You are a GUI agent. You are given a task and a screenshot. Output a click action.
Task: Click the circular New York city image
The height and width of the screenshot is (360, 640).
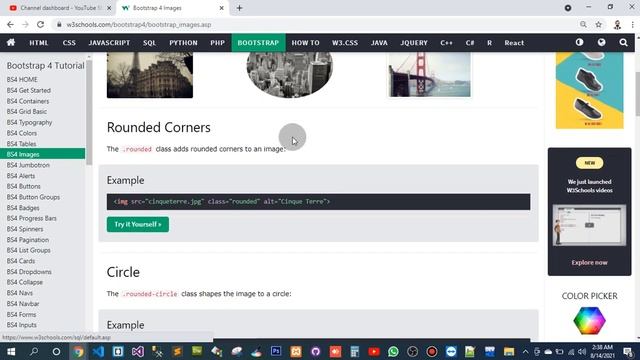[290, 74]
